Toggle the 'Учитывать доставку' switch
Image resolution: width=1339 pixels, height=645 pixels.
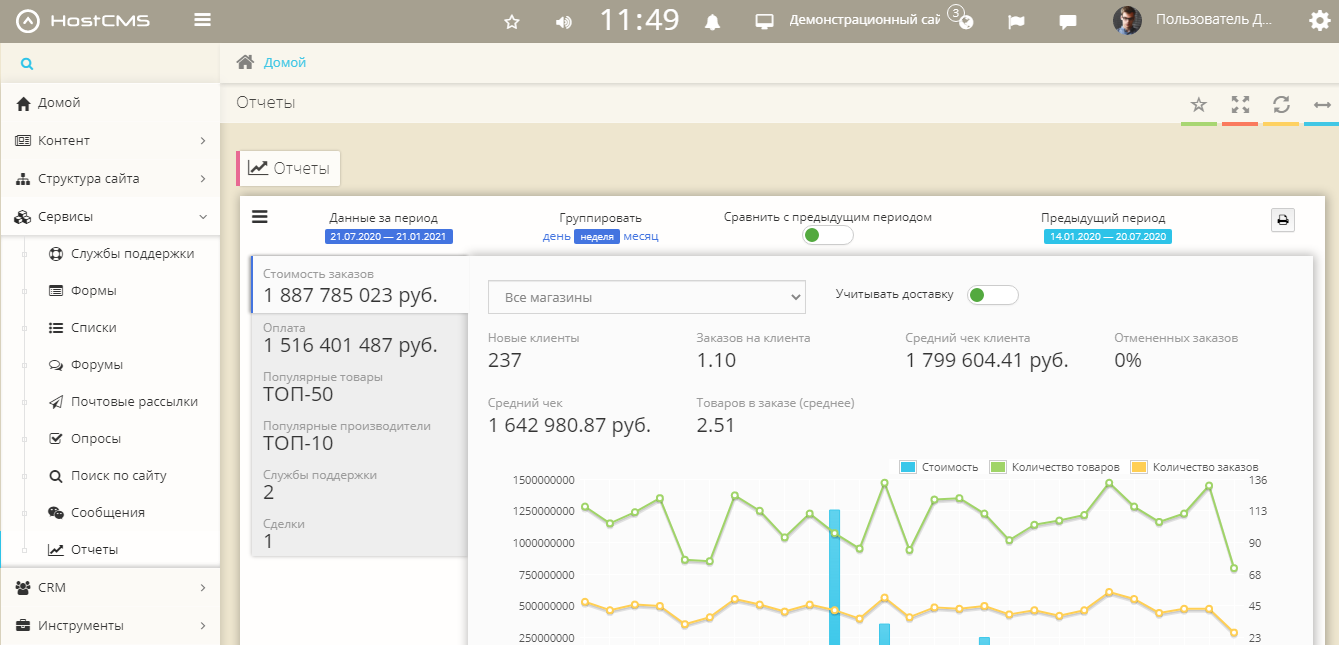click(x=993, y=295)
